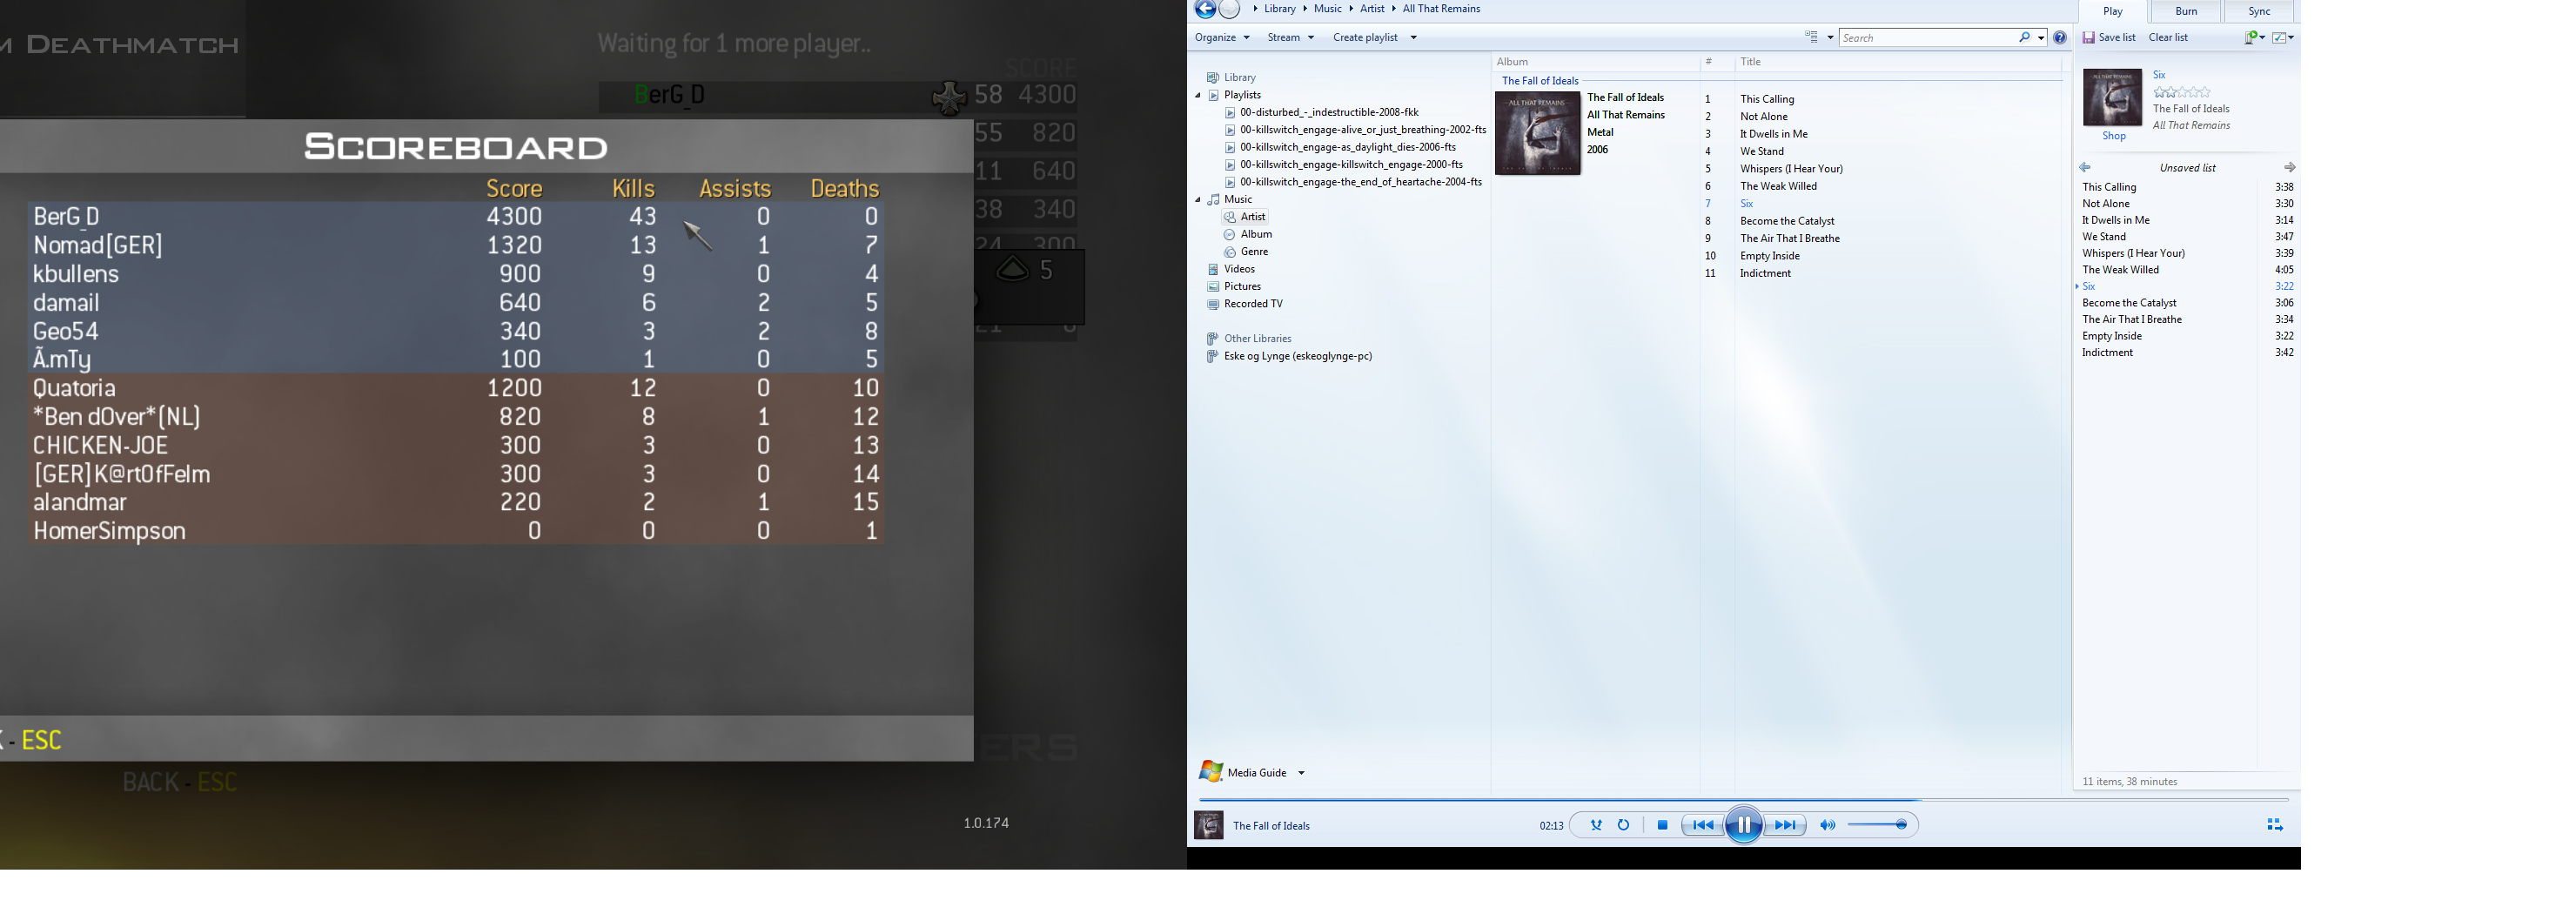The image size is (2576, 914).
Task: Collapse the Playlists tree node
Action: [x=1198, y=96]
